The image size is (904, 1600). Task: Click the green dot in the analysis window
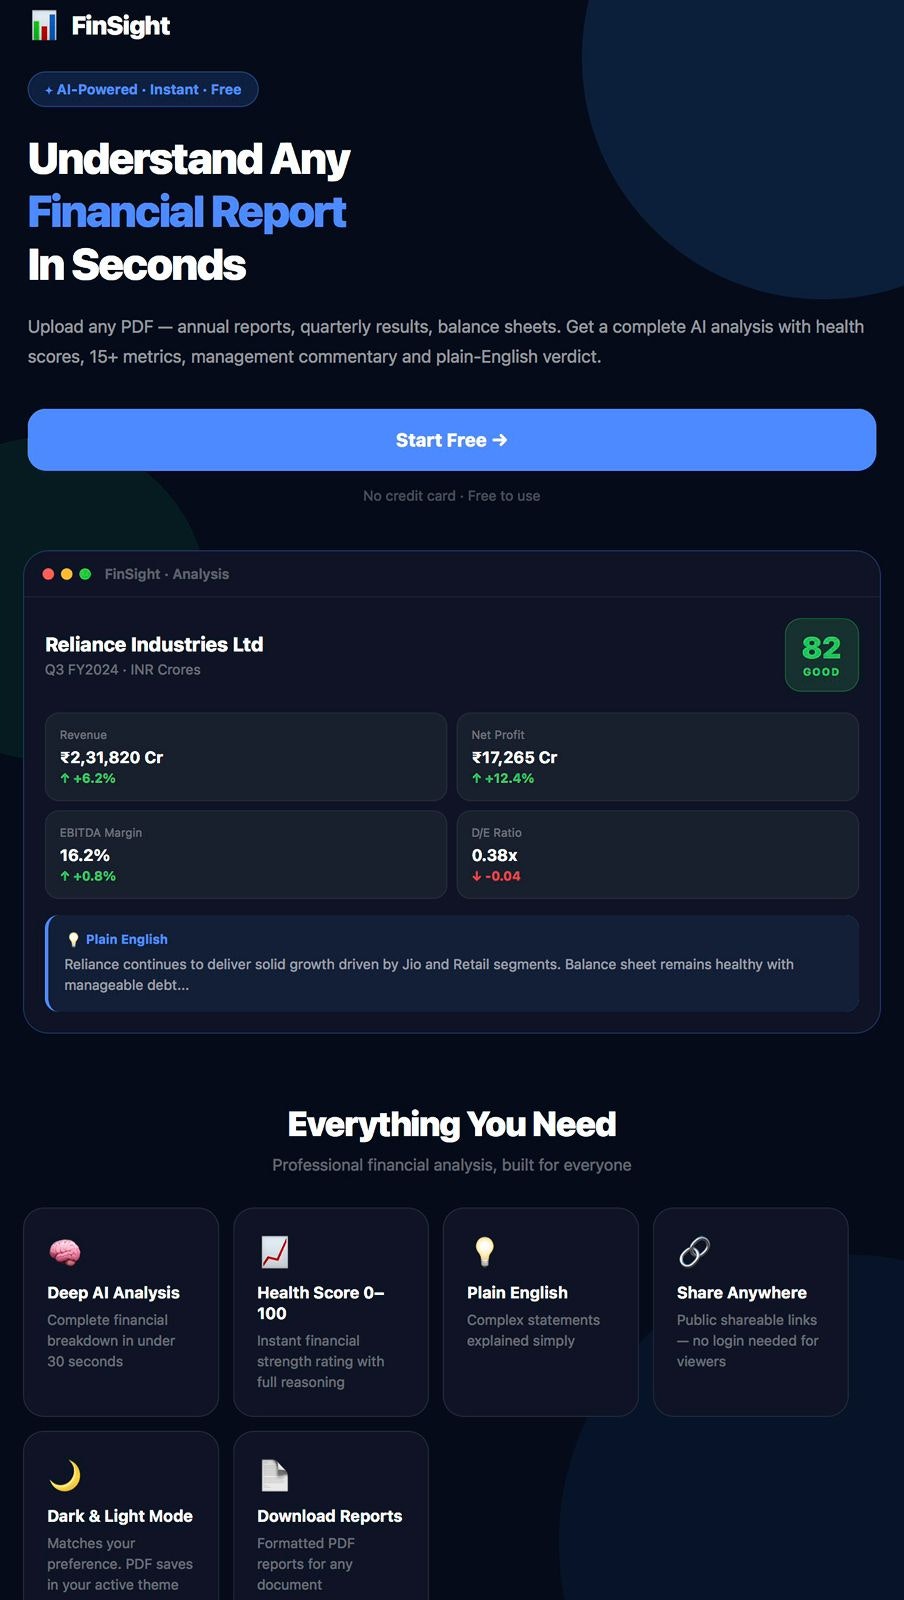(x=85, y=574)
